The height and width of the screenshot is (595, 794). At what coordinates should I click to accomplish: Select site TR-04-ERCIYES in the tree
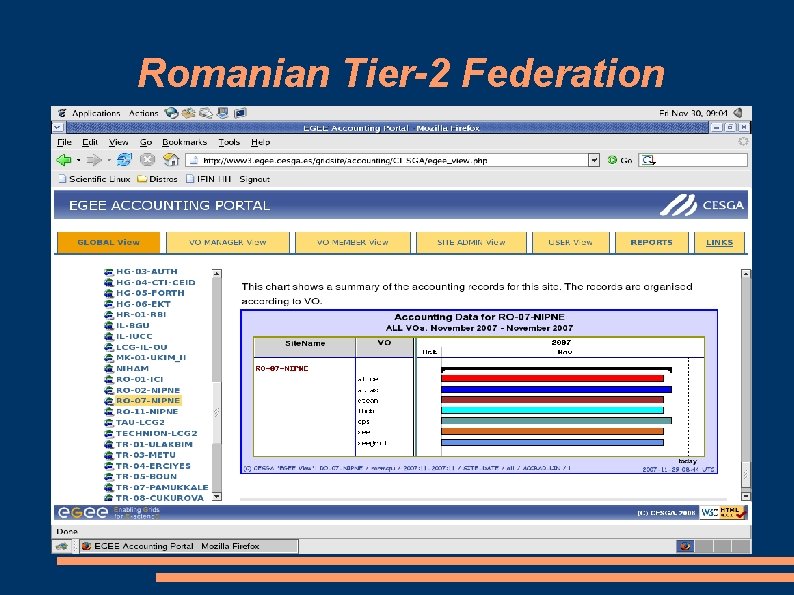pos(153,466)
